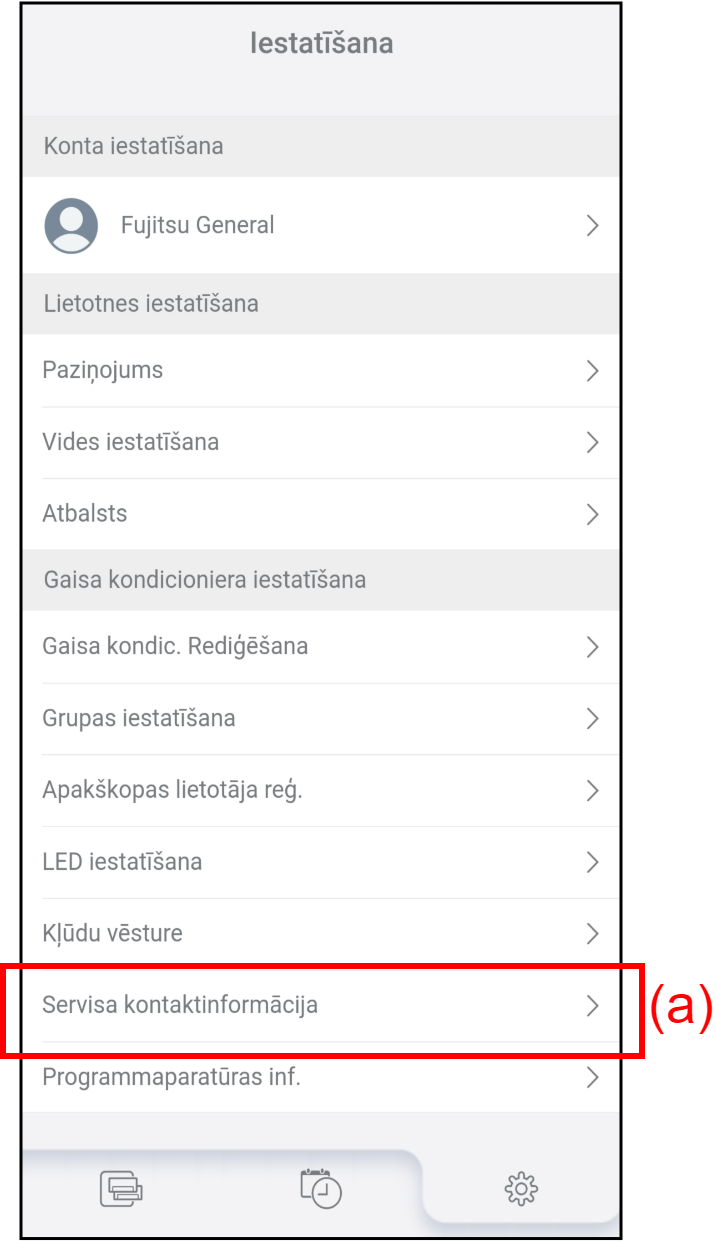
Task: Click the chevron beside Vides iestatīšana
Action: (x=593, y=442)
